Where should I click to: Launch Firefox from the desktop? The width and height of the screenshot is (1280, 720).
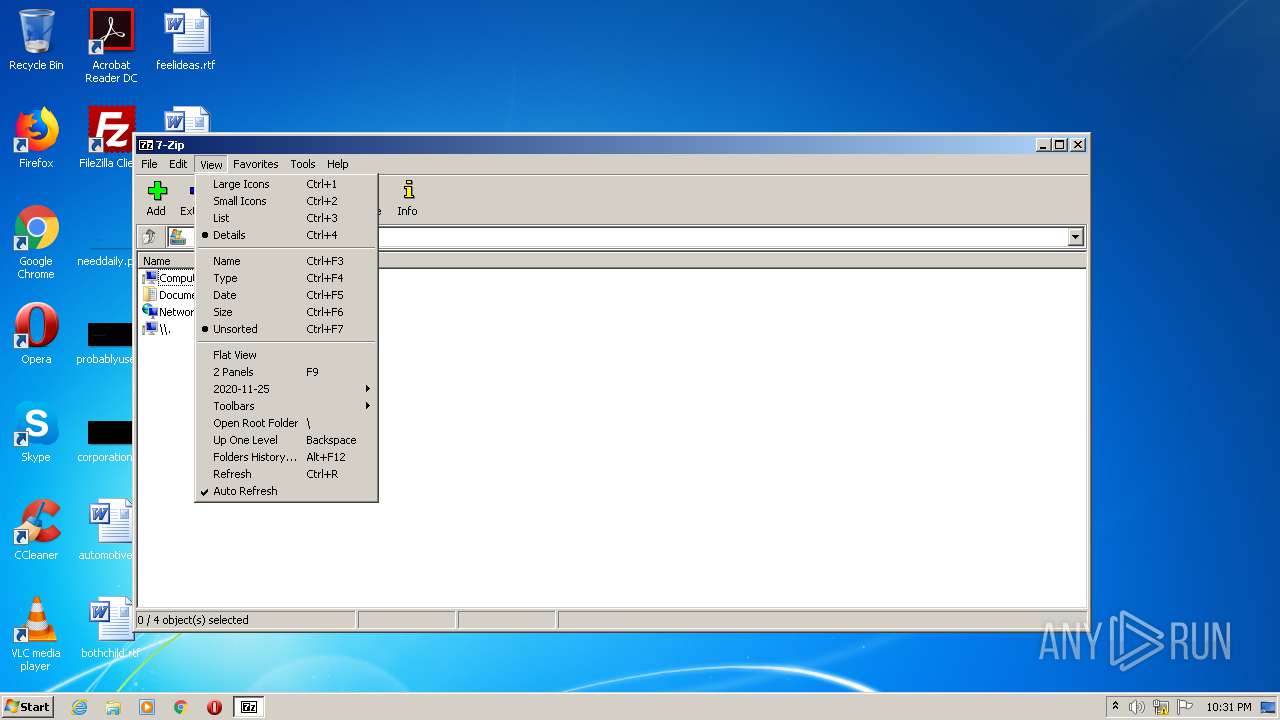pyautogui.click(x=36, y=138)
